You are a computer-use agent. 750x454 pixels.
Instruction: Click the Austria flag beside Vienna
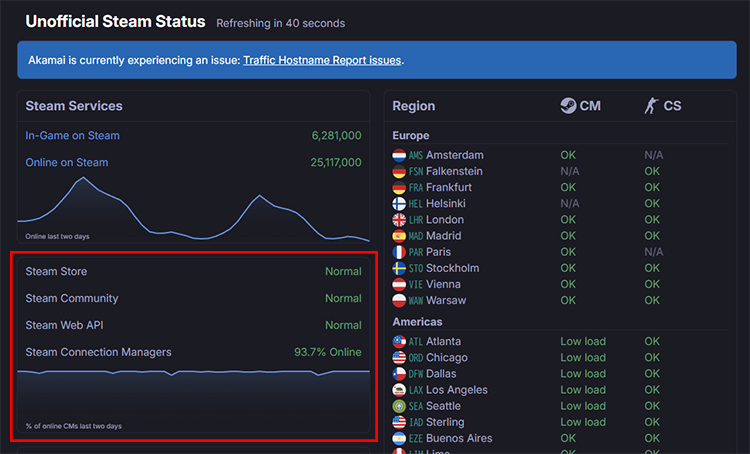tap(399, 284)
